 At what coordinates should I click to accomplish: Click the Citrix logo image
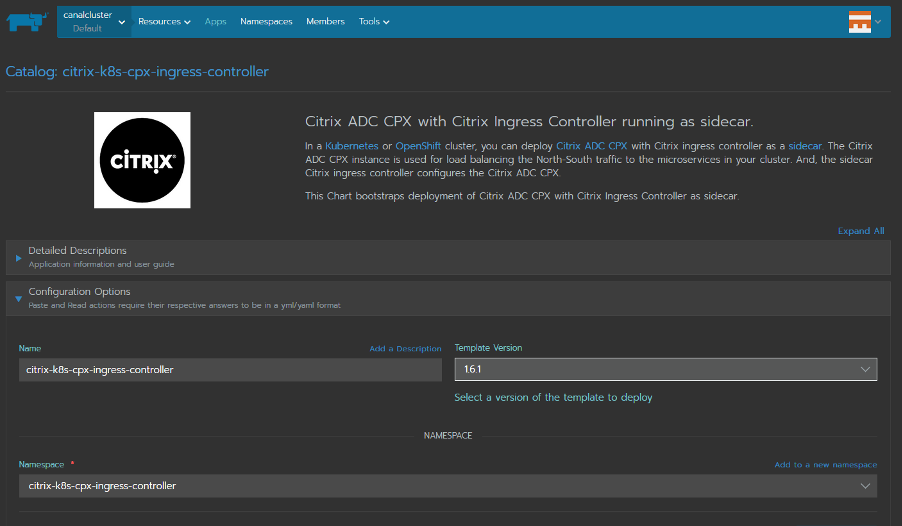pyautogui.click(x=142, y=160)
